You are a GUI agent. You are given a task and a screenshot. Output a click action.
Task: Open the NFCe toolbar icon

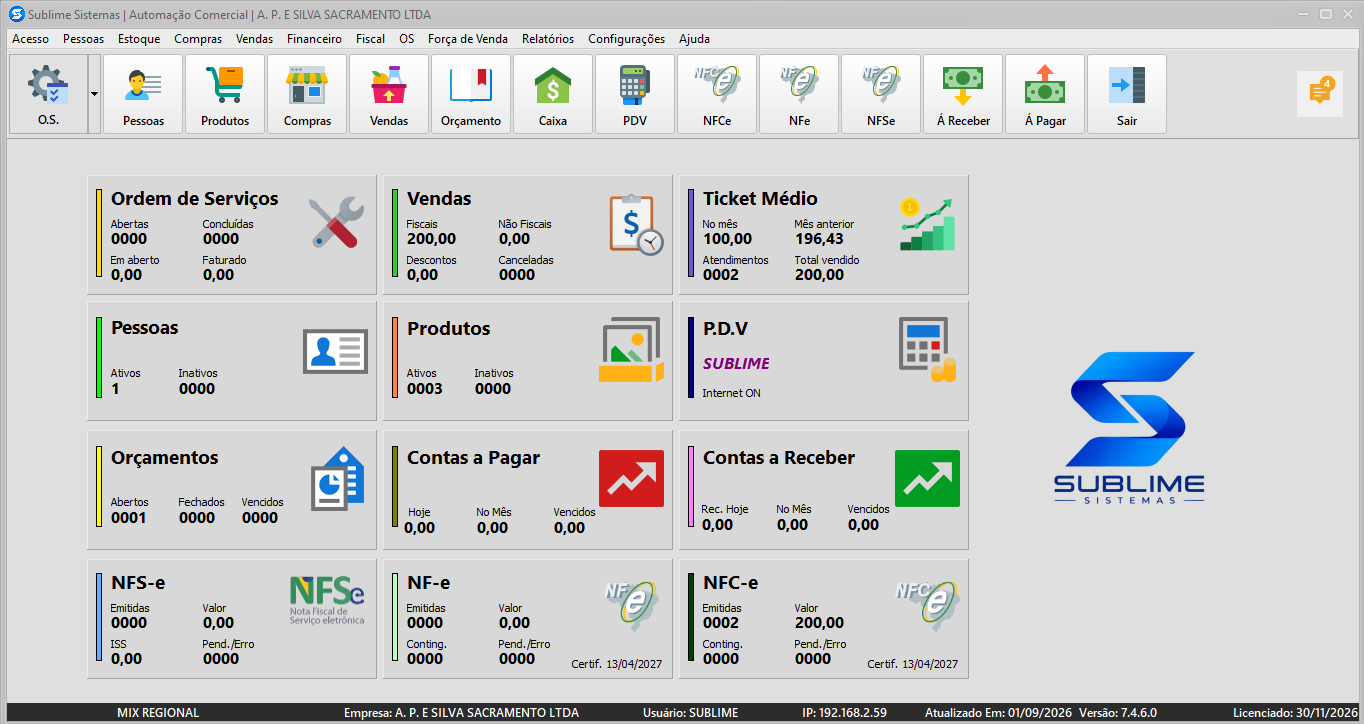[717, 94]
